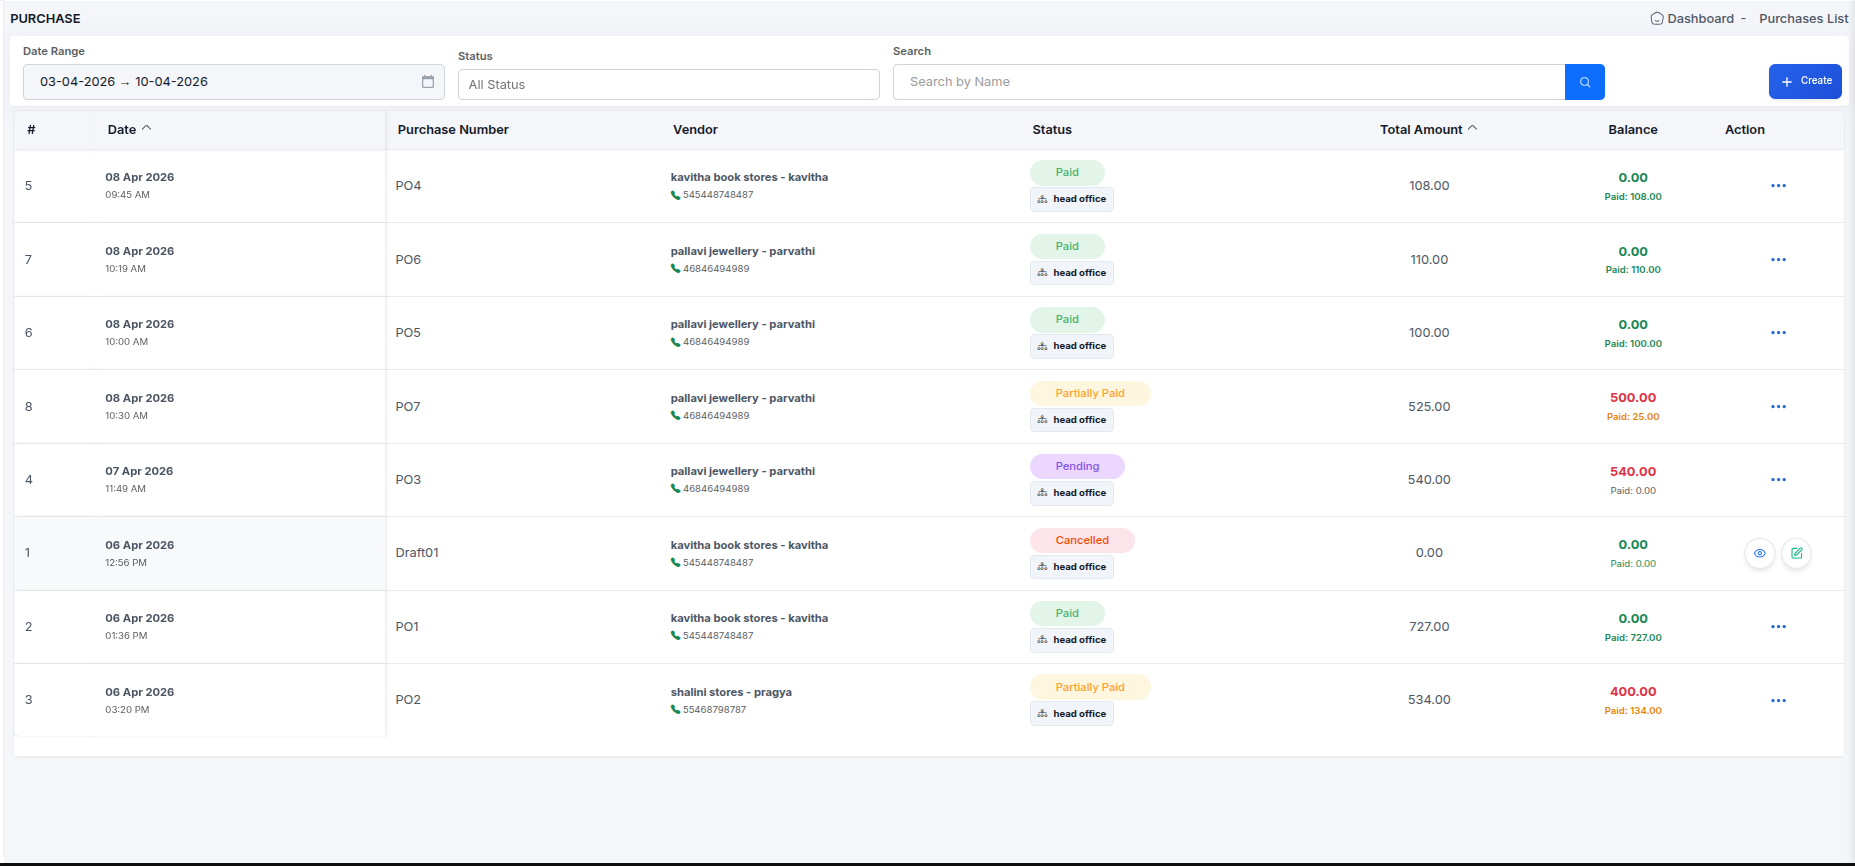Click Purchases List breadcrumb
This screenshot has width=1855, height=866.
(1803, 19)
